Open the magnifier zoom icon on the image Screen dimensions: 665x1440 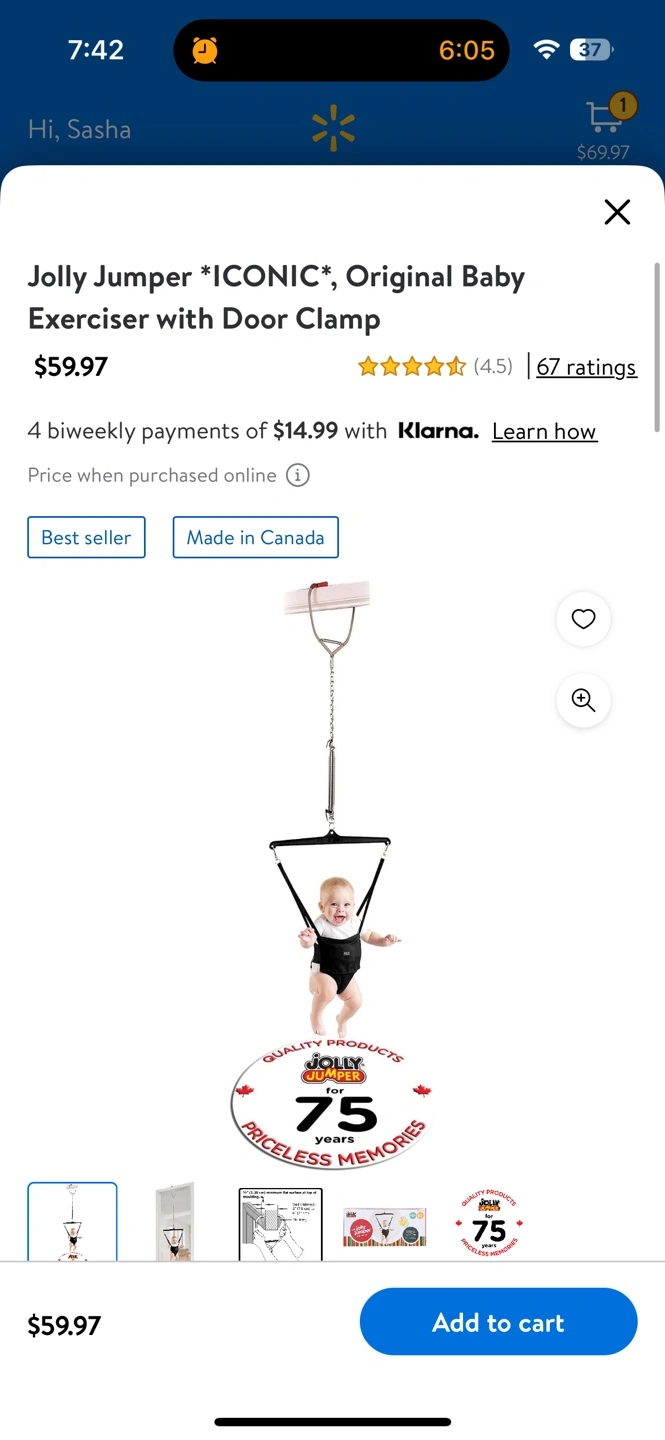[583, 700]
